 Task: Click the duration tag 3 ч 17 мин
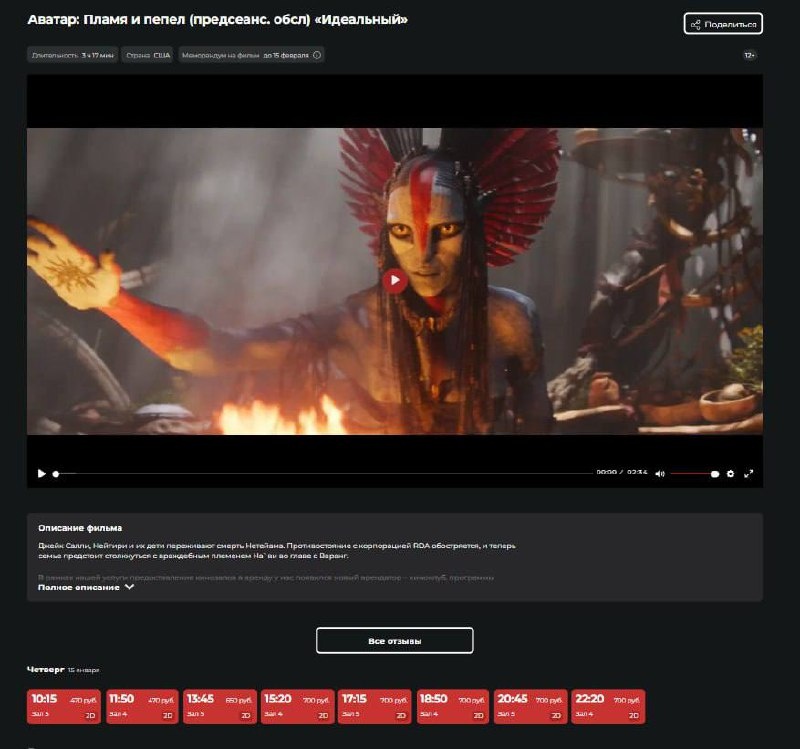pos(72,55)
